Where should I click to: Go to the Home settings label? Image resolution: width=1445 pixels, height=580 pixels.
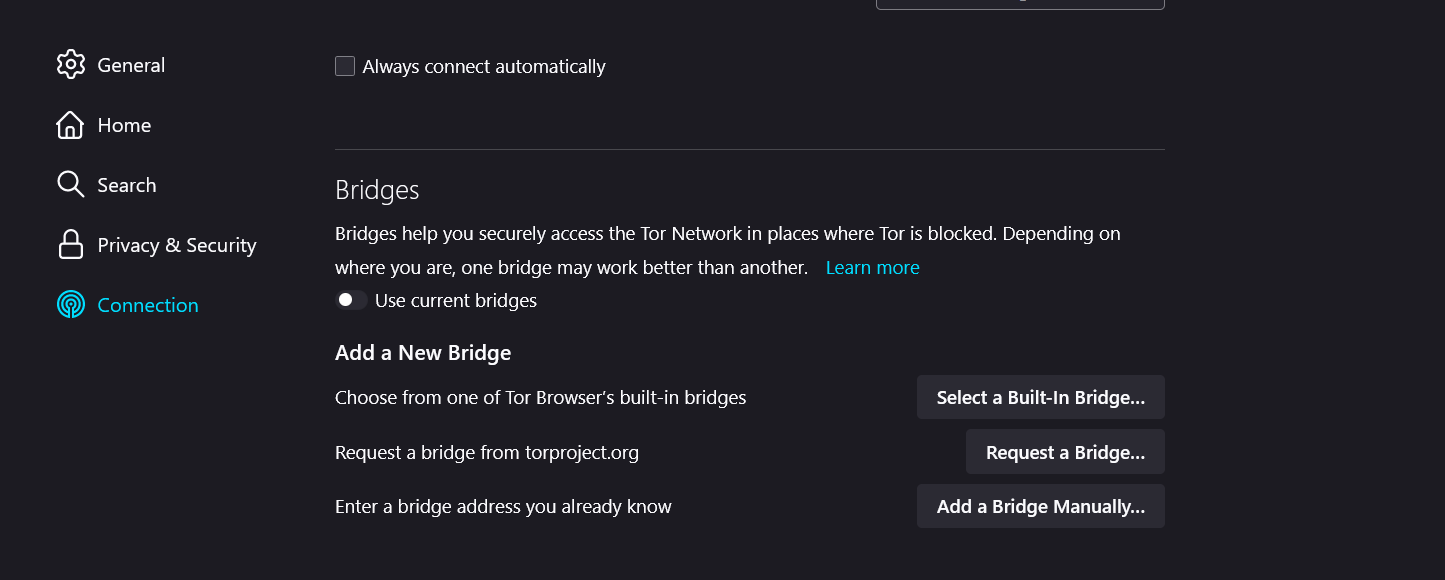point(124,125)
